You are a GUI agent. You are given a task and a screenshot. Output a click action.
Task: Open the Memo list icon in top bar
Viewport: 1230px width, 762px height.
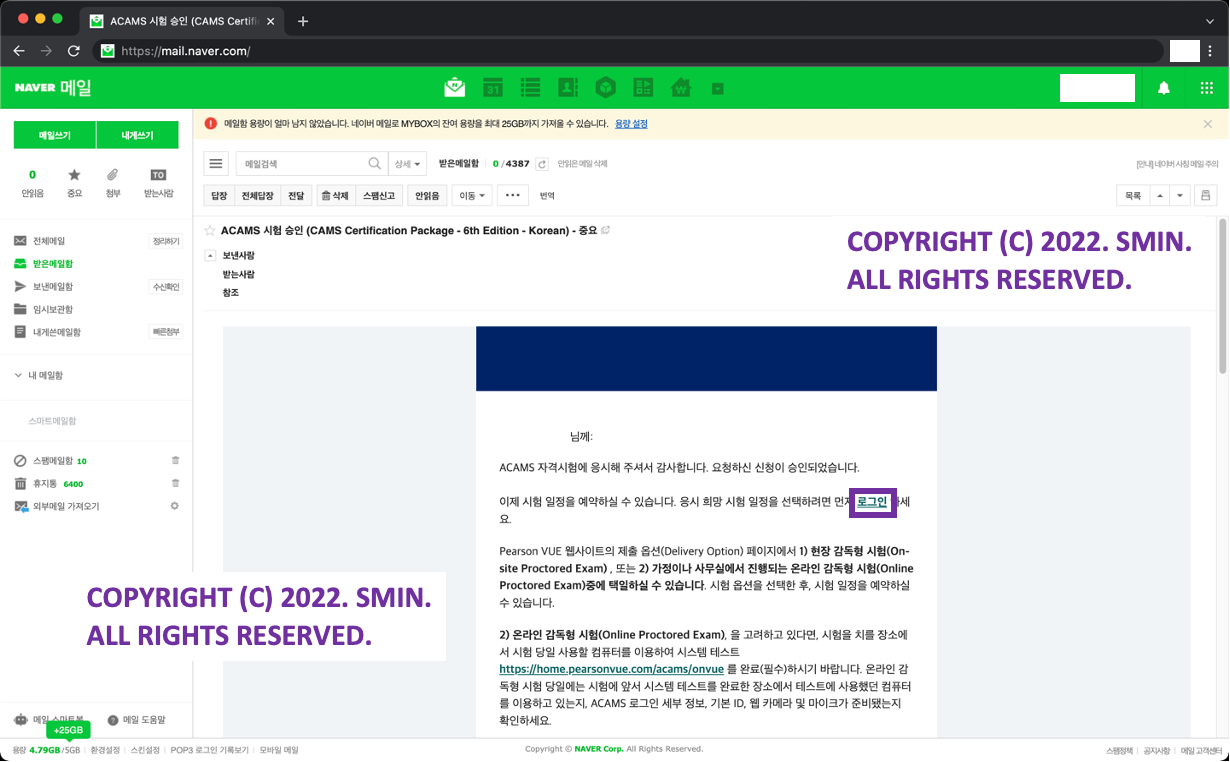pyautogui.click(x=530, y=88)
